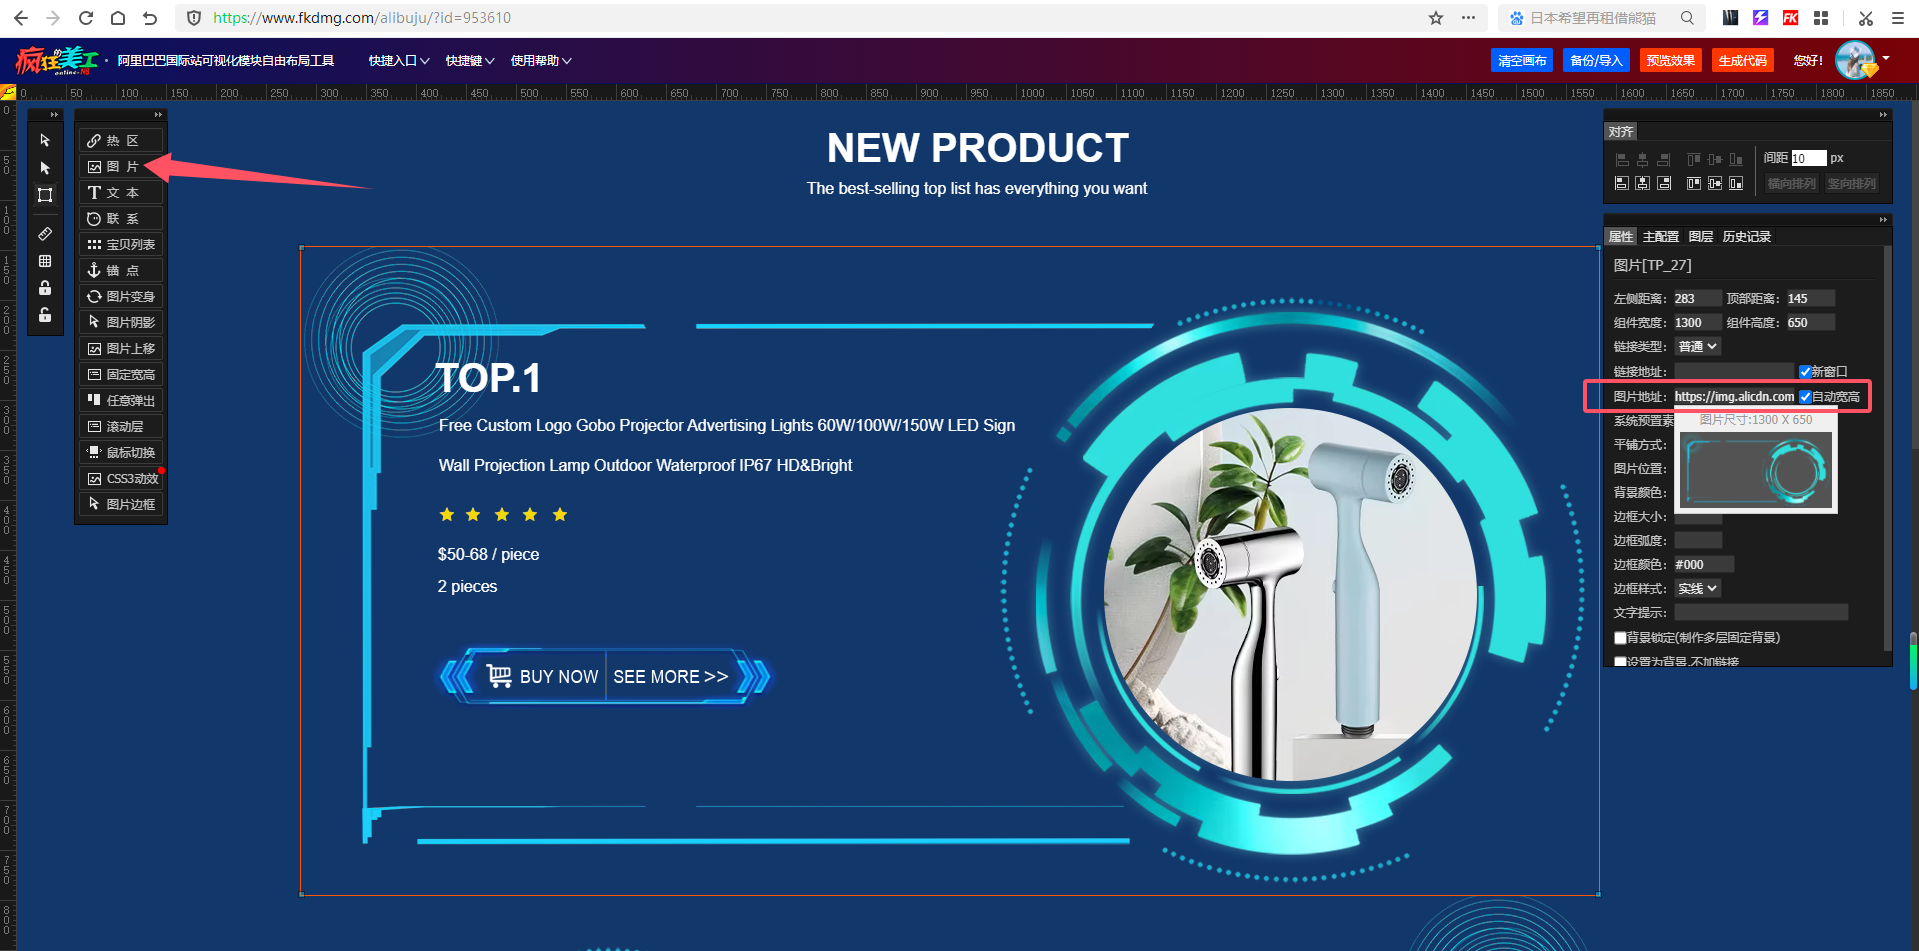This screenshot has height=951, width=1919.
Task: Add a 固定宽高 fixed size component
Action: 121,375
